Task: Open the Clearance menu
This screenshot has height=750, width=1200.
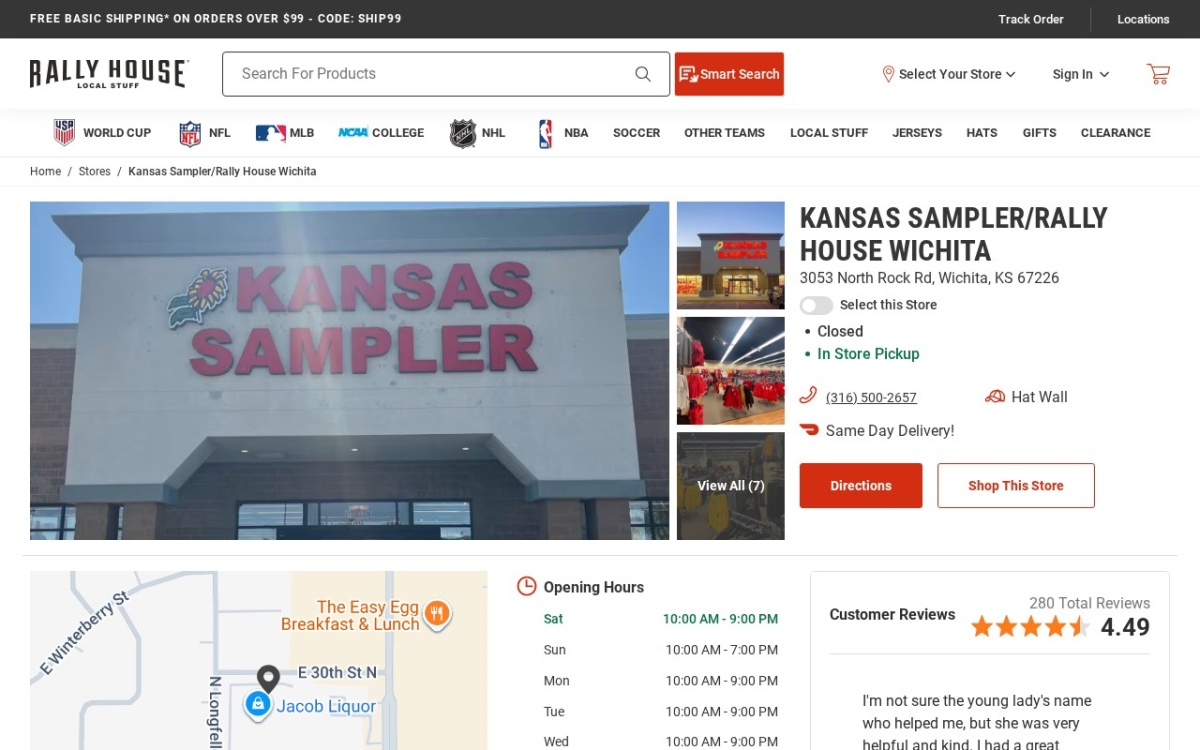Action: (1115, 133)
